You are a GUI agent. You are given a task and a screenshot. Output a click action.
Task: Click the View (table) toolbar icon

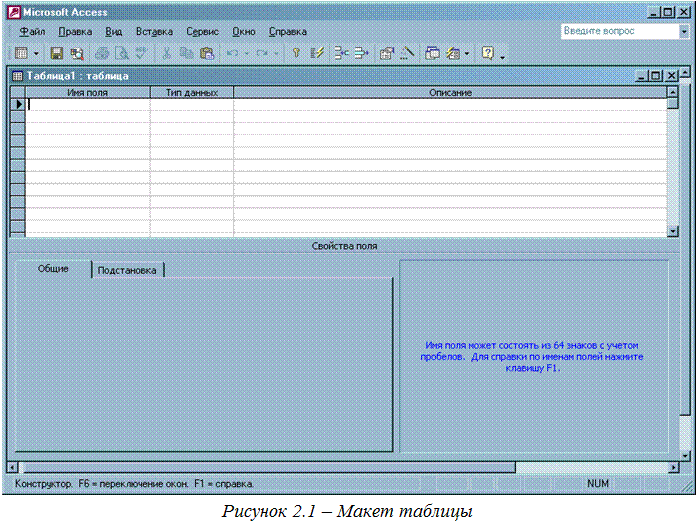21,53
